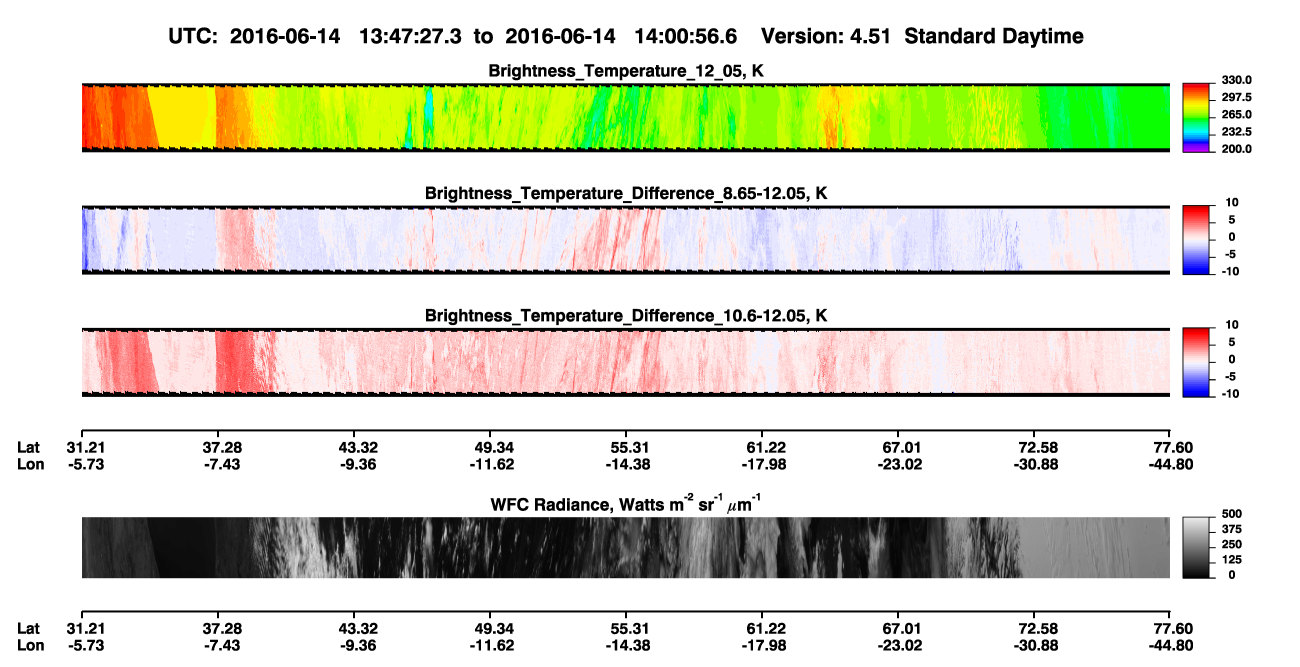Select the Version: 4.51 header text
This screenshot has width=1300, height=667.
825,36
